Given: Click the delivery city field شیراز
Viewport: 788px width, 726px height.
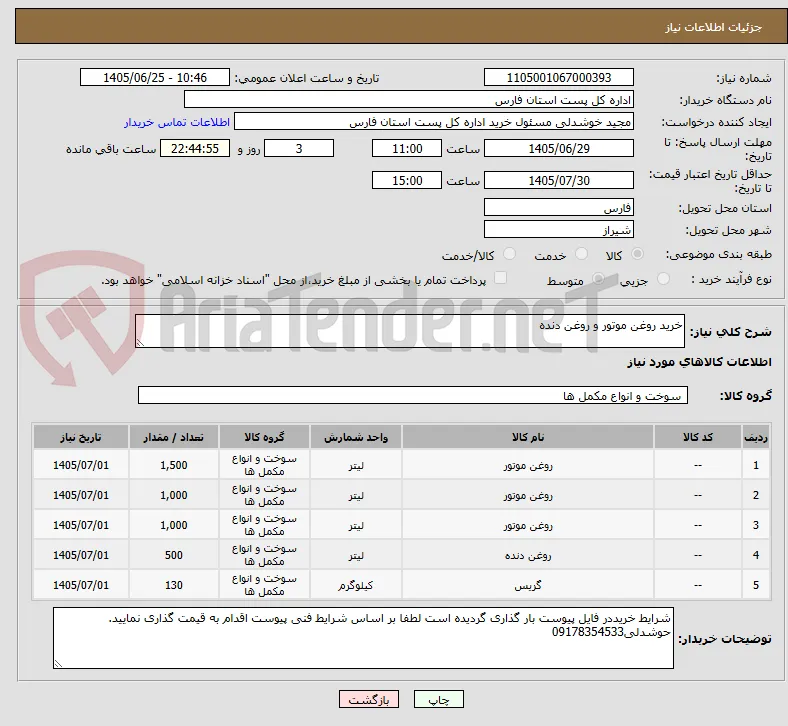Looking at the screenshot, I should pos(559,230).
